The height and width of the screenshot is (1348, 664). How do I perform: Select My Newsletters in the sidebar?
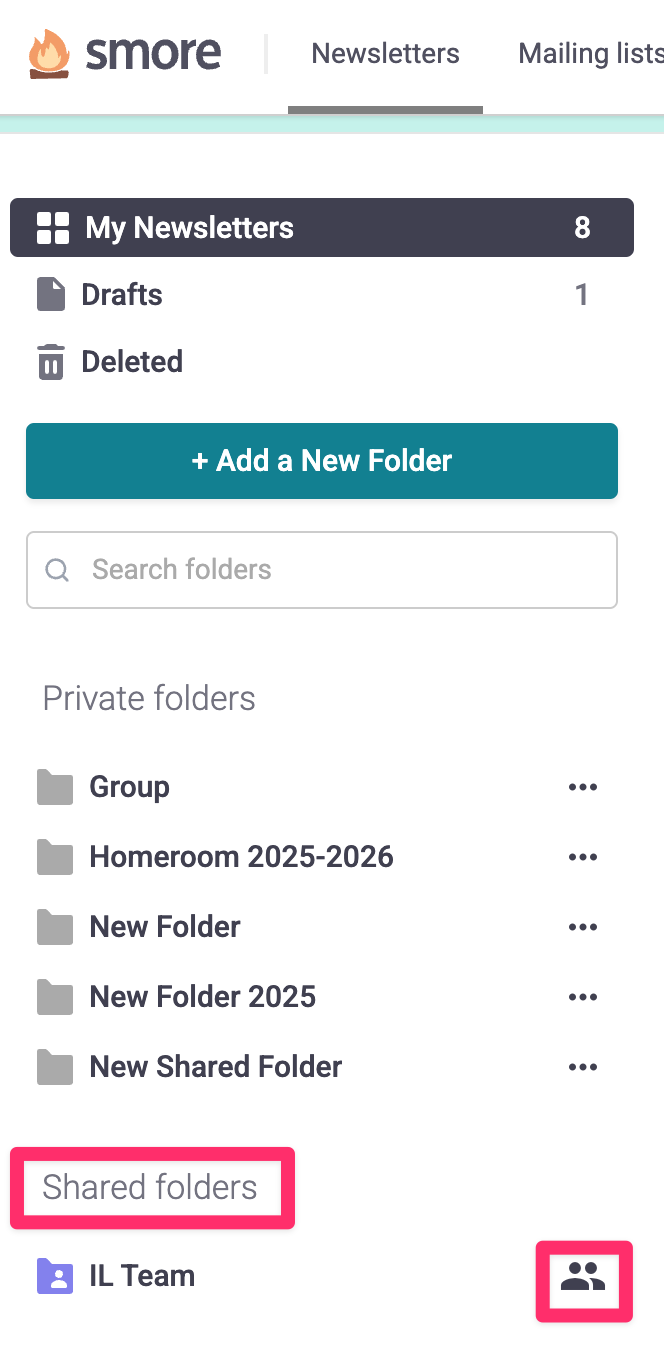pos(190,228)
